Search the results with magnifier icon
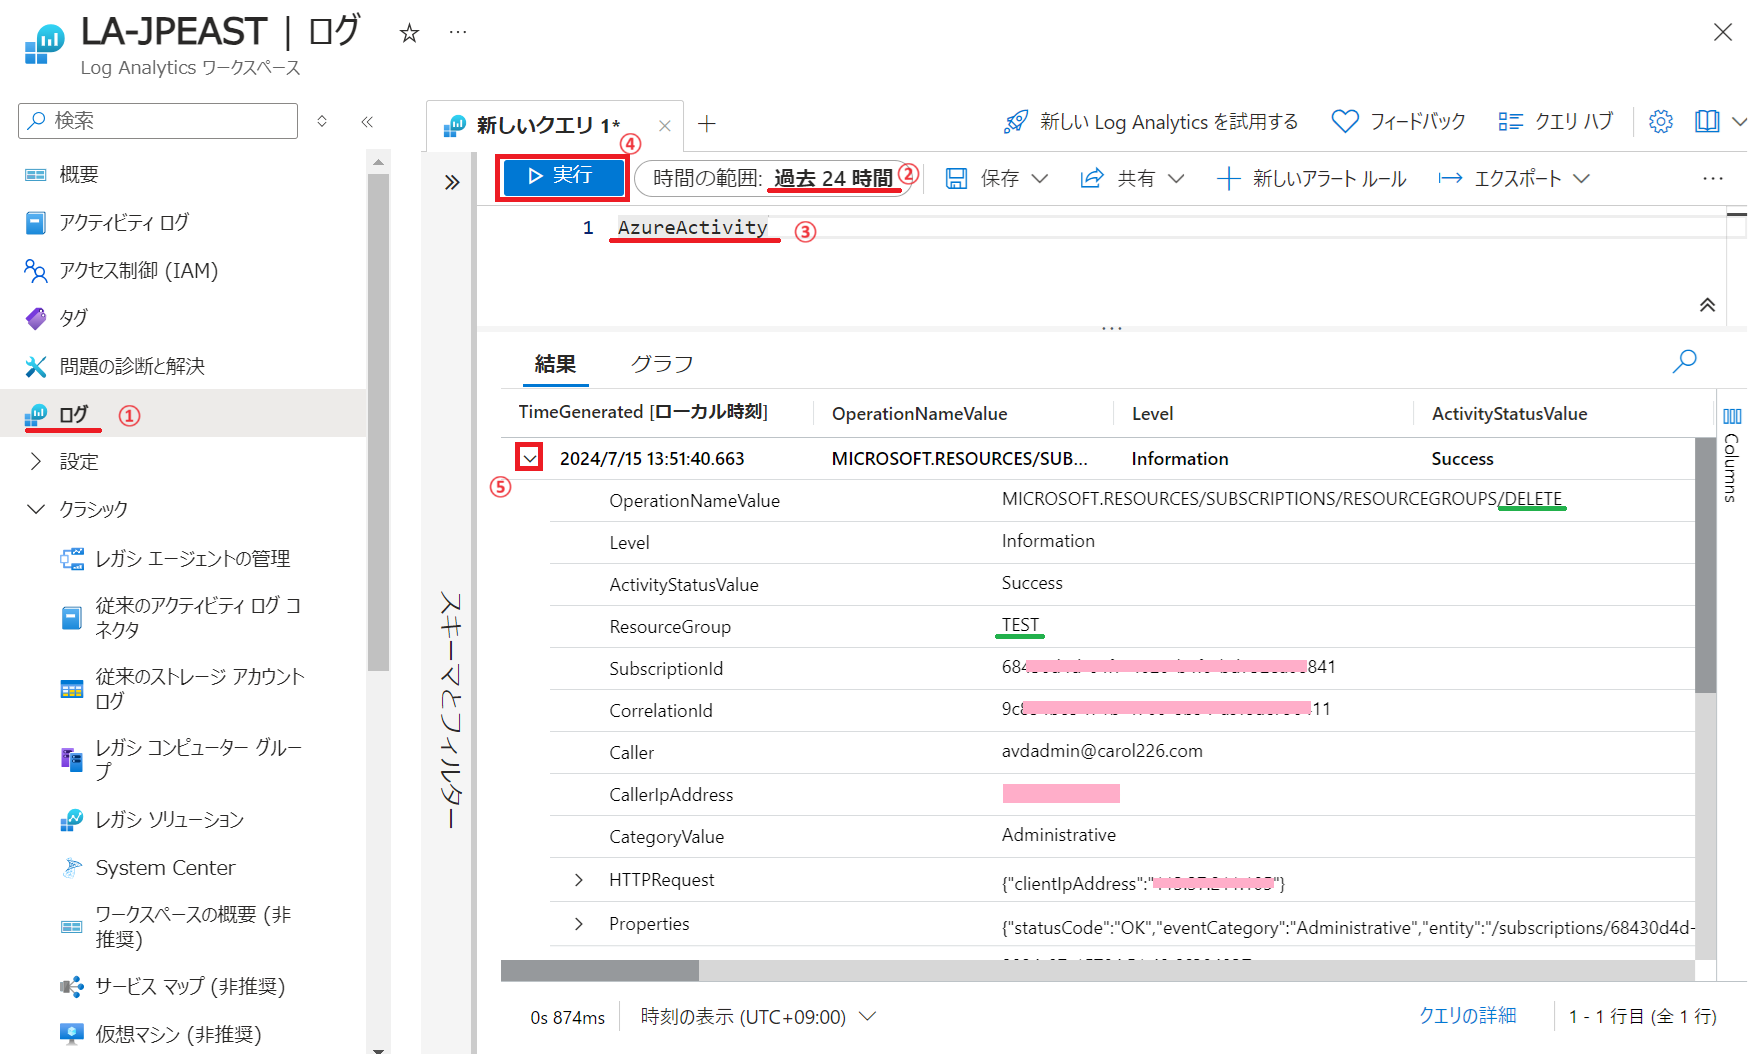This screenshot has height=1054, width=1756. pyautogui.click(x=1685, y=361)
